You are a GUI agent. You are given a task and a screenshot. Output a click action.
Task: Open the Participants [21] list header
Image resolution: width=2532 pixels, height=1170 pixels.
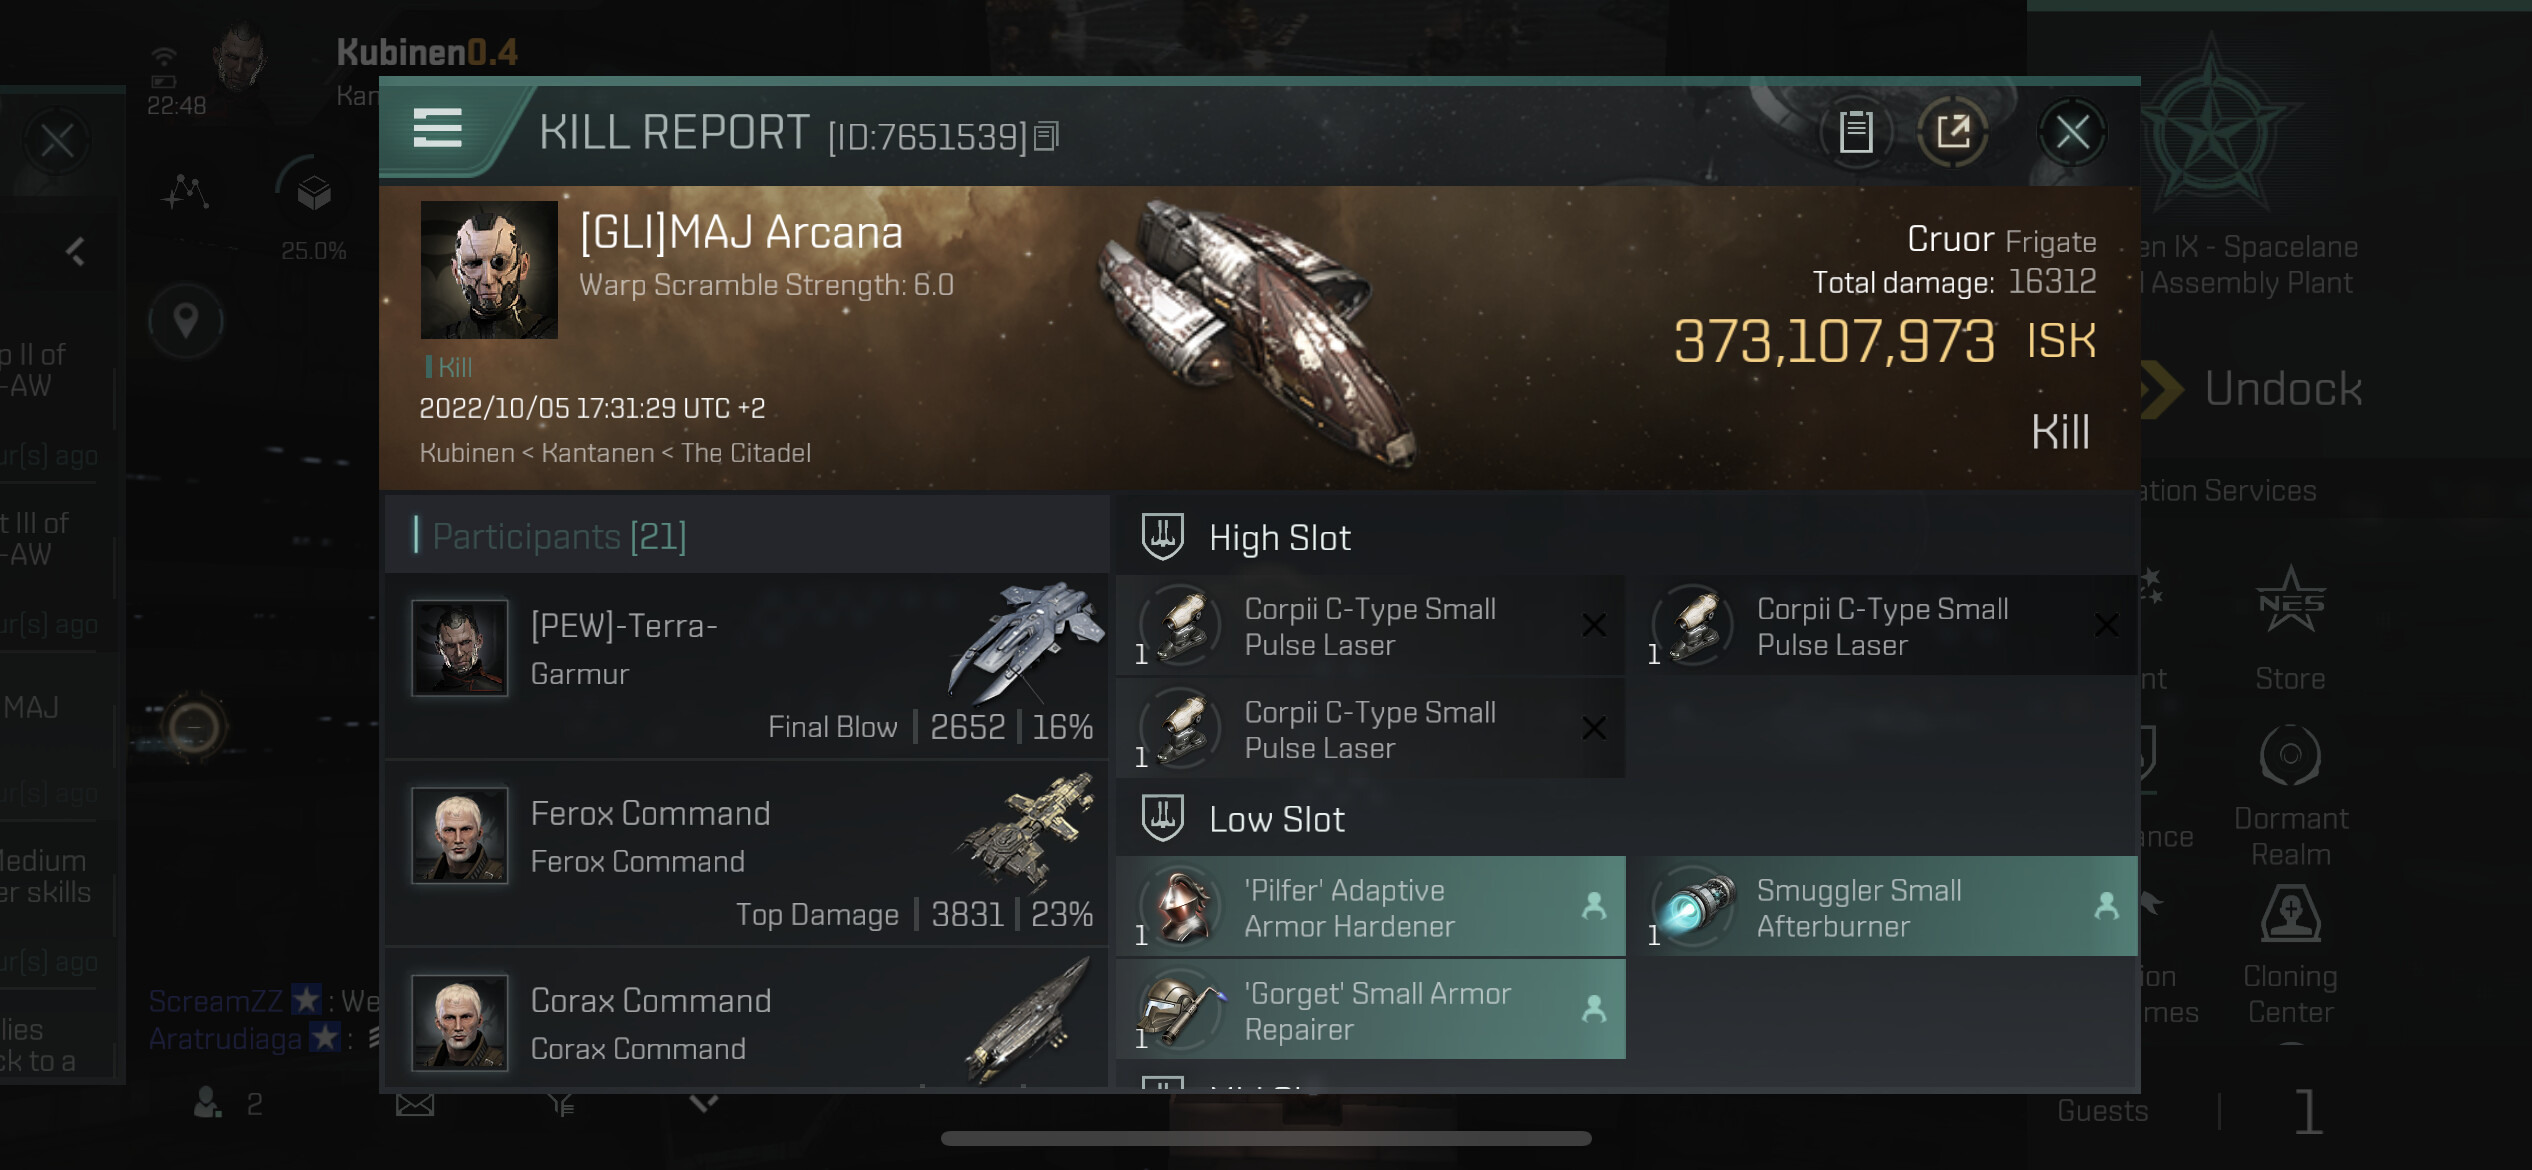[x=747, y=536]
